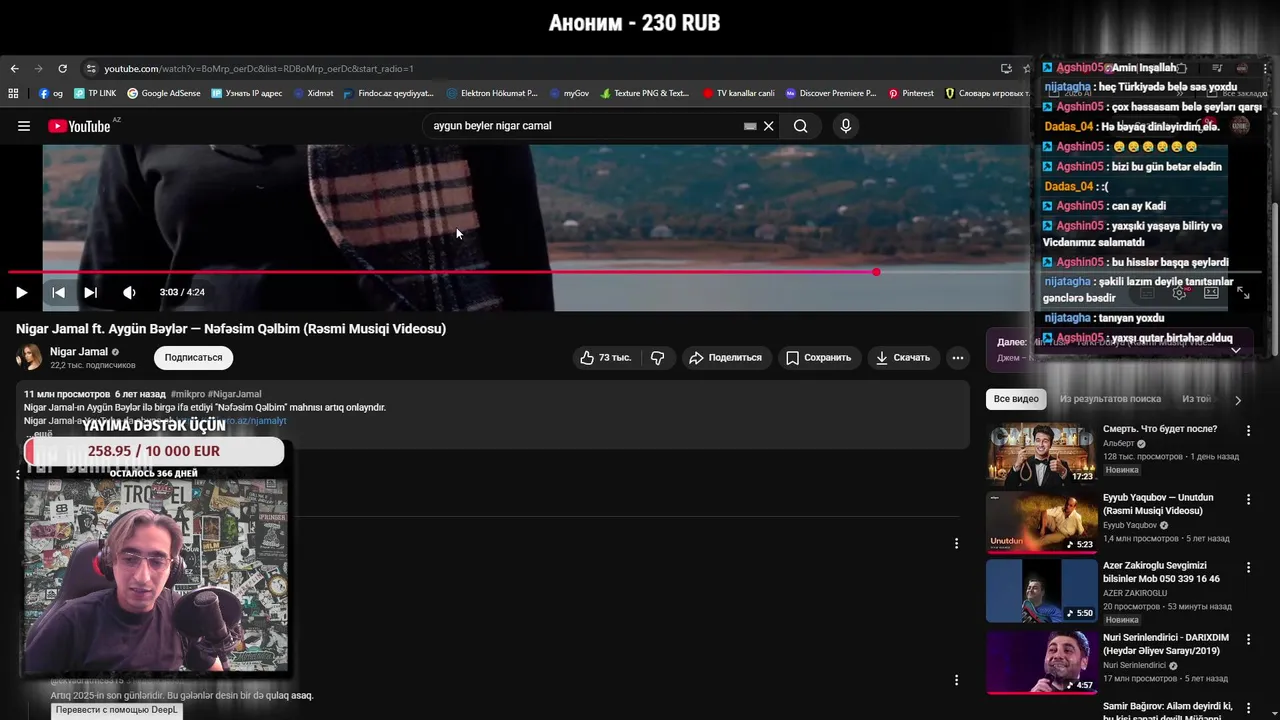Seek using the red progress scrubber
Screen dimensions: 1280x720
876,272
